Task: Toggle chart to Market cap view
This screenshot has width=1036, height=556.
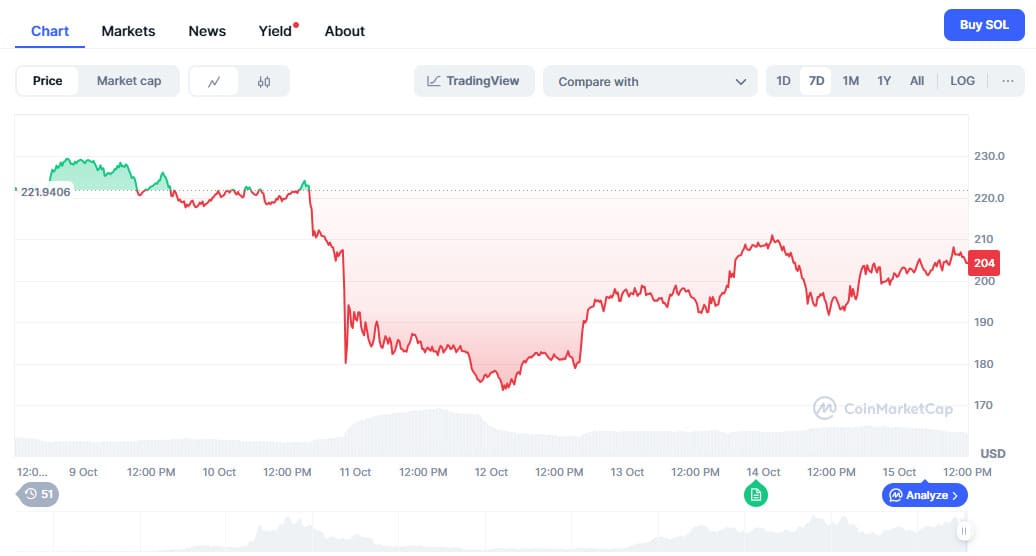Action: [128, 81]
